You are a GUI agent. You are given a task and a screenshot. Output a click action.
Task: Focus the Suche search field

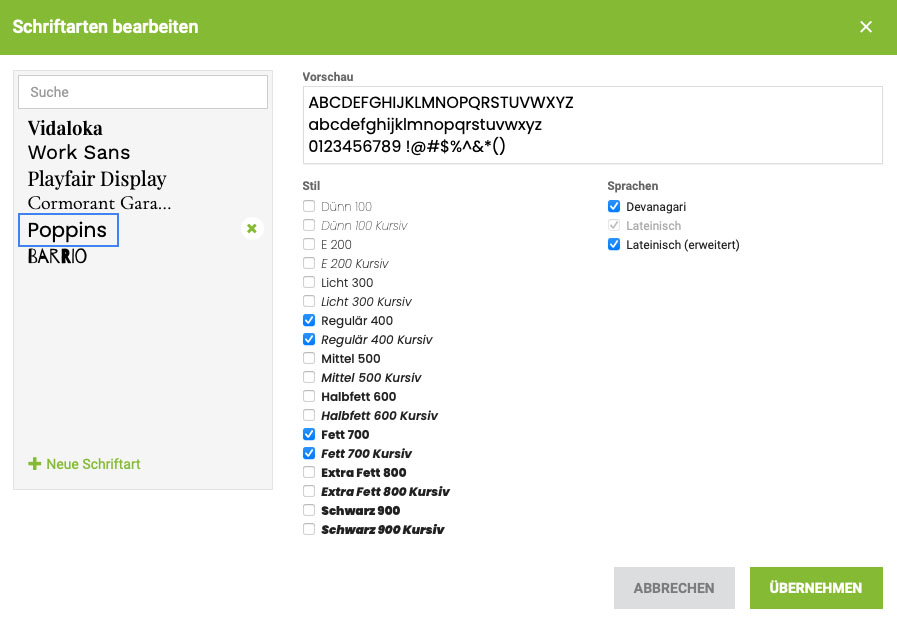click(143, 92)
